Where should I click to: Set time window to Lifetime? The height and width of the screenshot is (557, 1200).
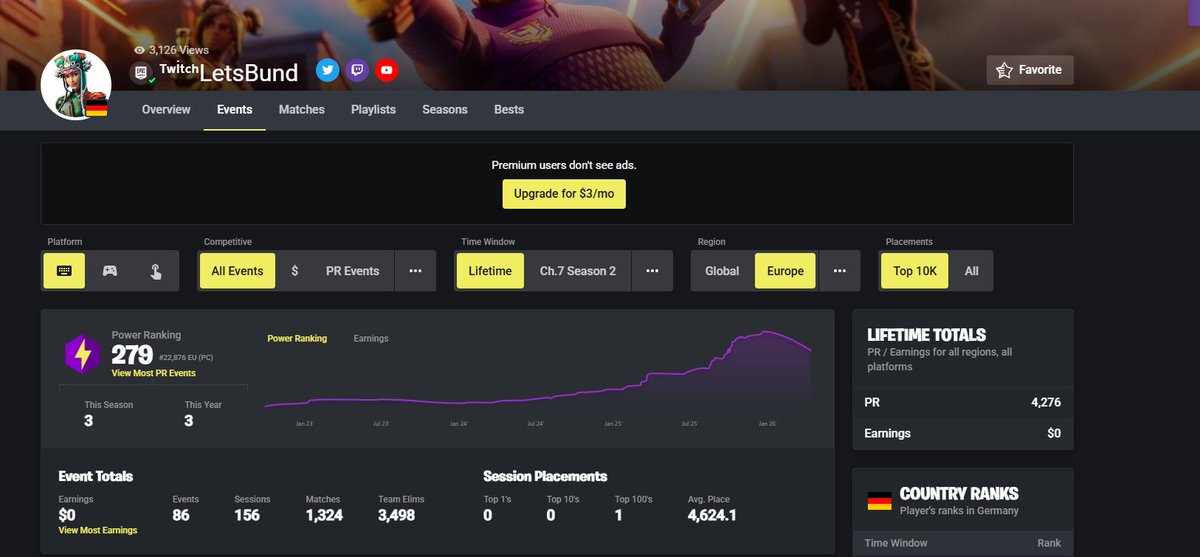[x=490, y=271]
